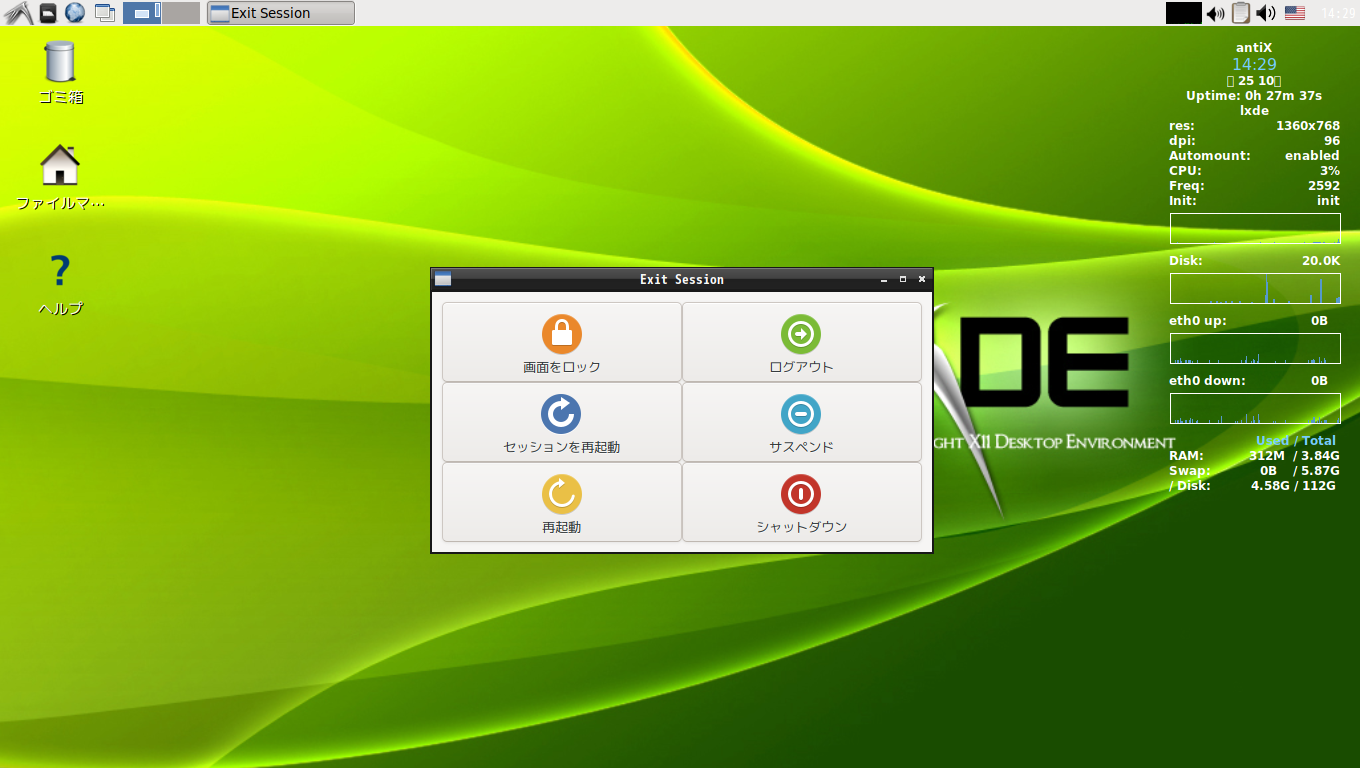Image resolution: width=1360 pixels, height=768 pixels.
Task: Click the Exit Session title bar text
Action: [x=682, y=279]
